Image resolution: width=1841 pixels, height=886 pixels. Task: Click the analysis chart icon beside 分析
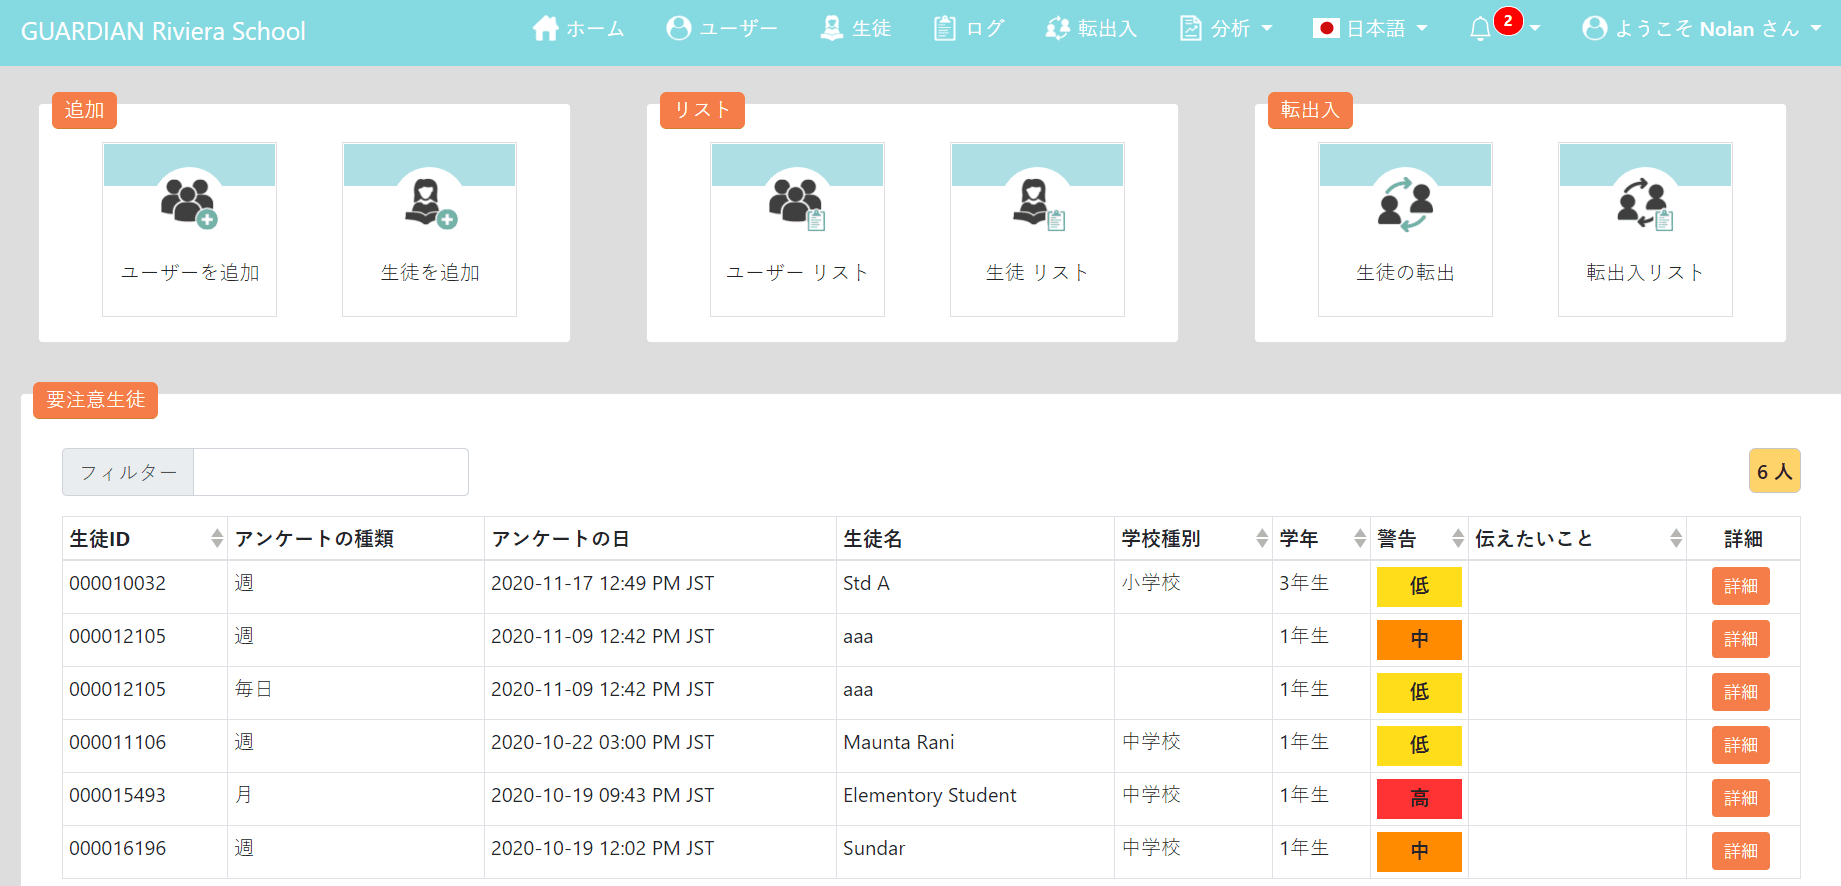(1190, 28)
